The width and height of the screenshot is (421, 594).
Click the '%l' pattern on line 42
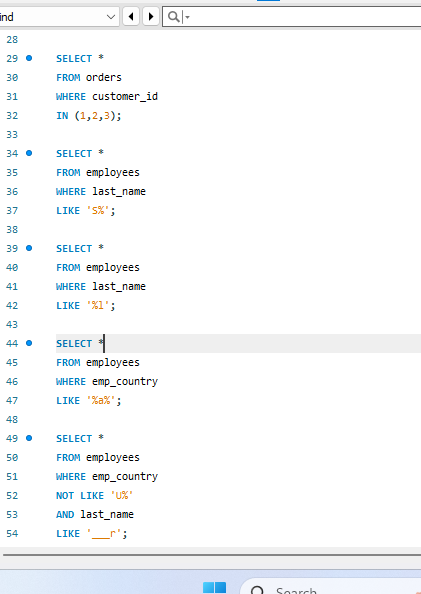[98, 305]
